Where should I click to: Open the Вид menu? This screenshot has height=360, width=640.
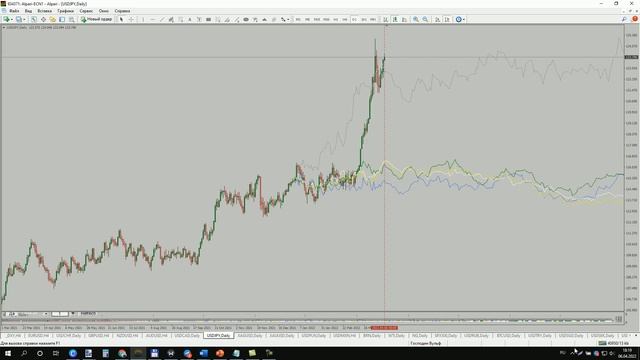(28, 11)
